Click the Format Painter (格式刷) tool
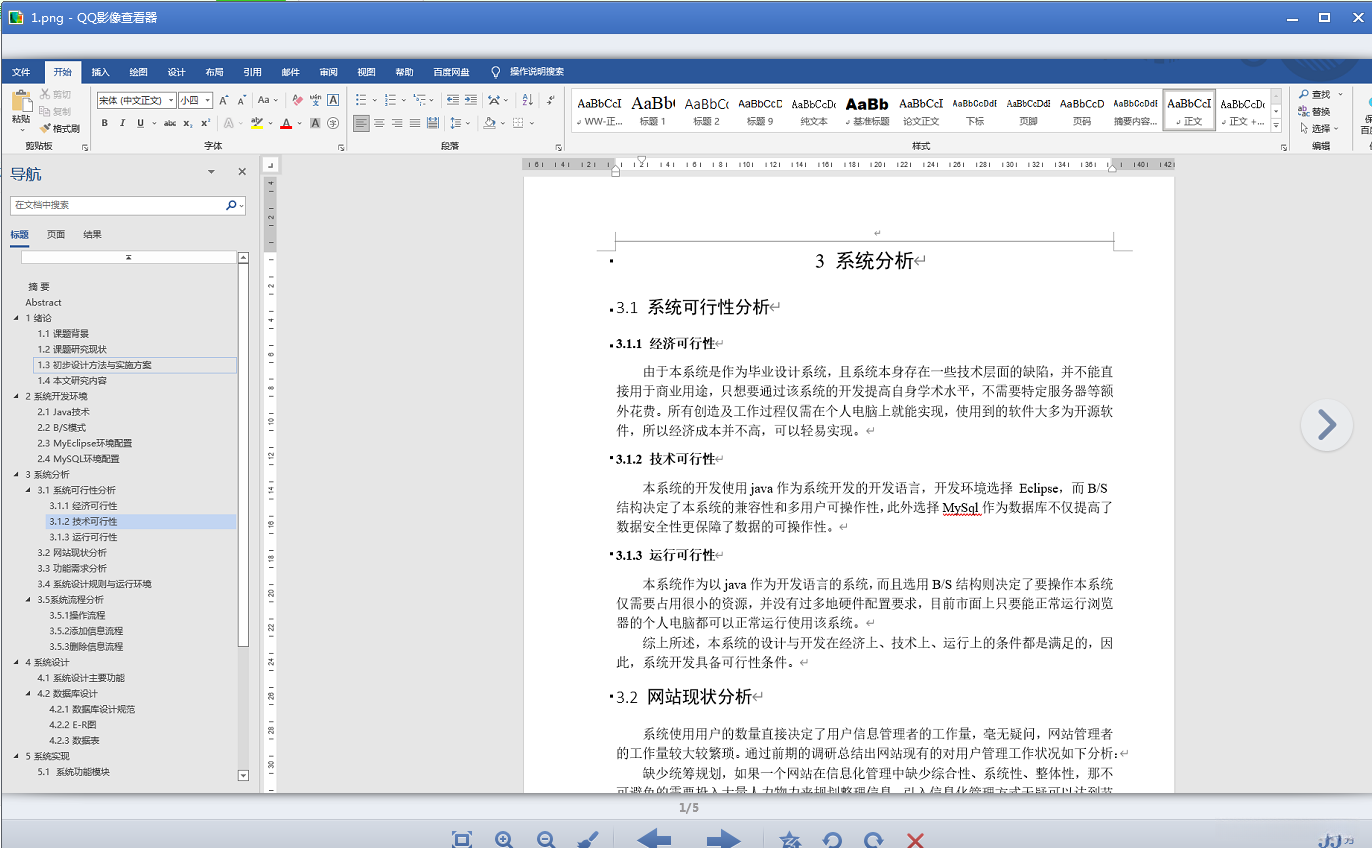Viewport: 1372px width, 848px height. [59, 128]
